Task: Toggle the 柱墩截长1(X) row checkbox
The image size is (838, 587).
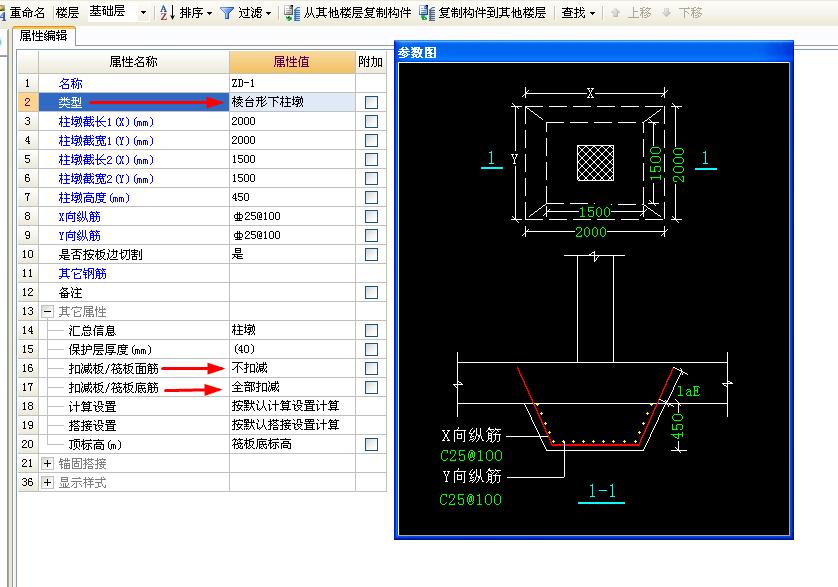Action: click(x=371, y=121)
